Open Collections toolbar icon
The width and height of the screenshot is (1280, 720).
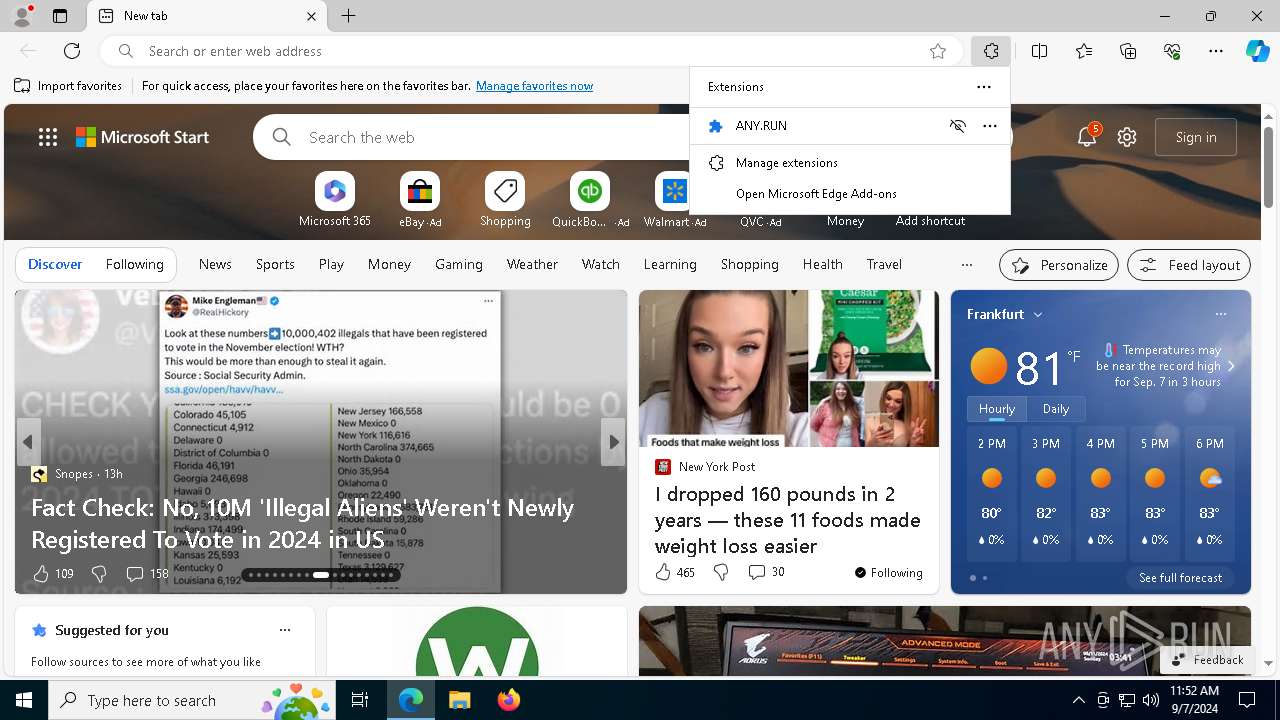pos(1128,51)
